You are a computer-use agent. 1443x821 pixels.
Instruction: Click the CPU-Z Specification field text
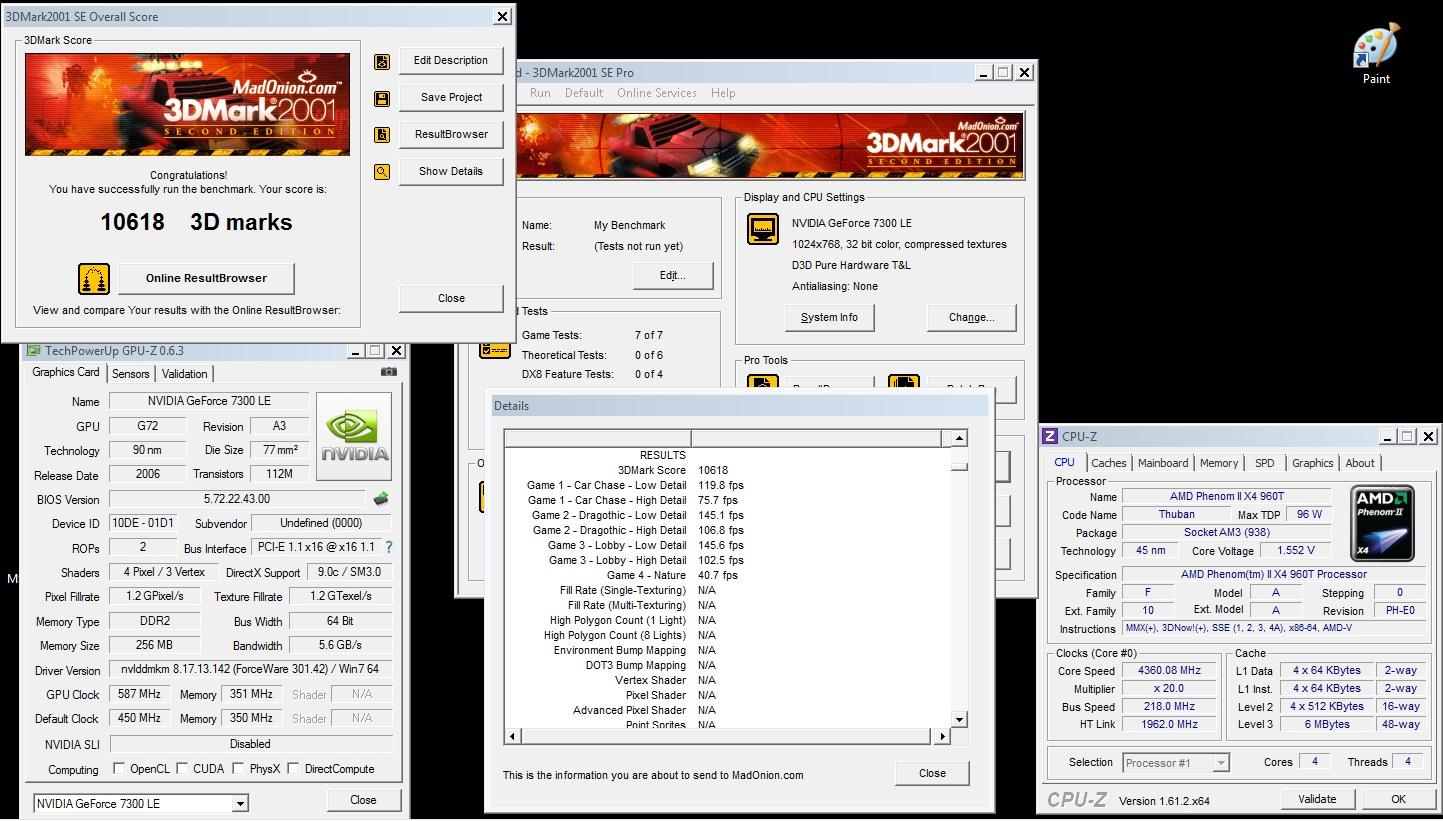1273,574
